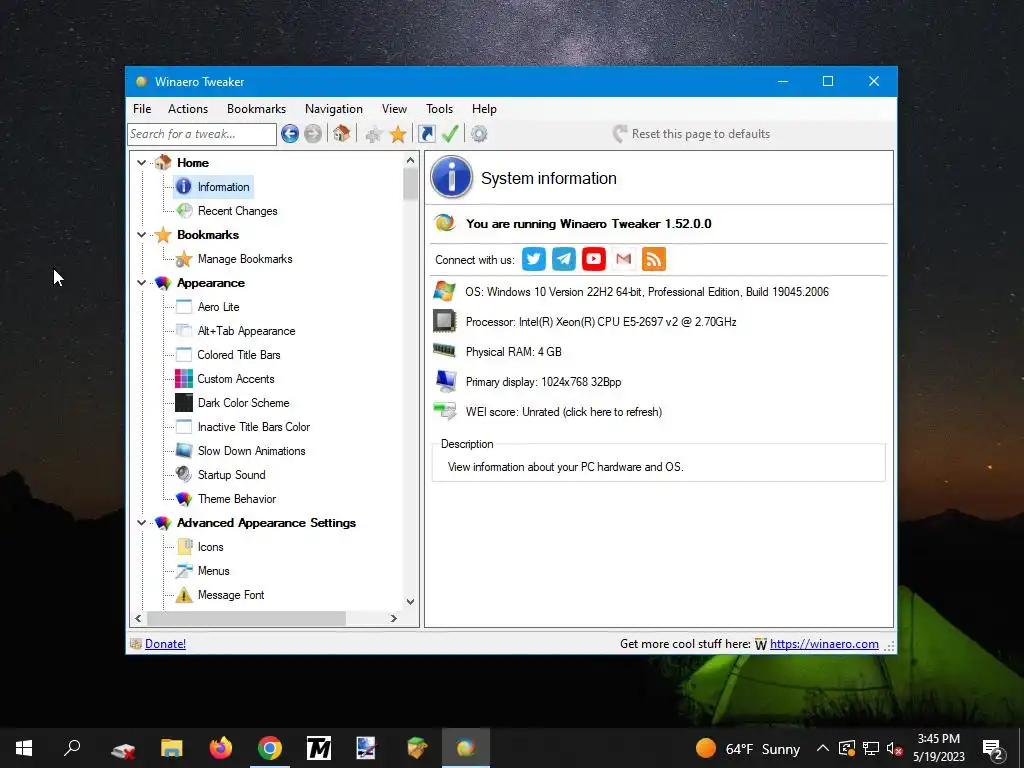The image size is (1024, 768).
Task: Select Custom Accents tree item
Action: click(236, 379)
